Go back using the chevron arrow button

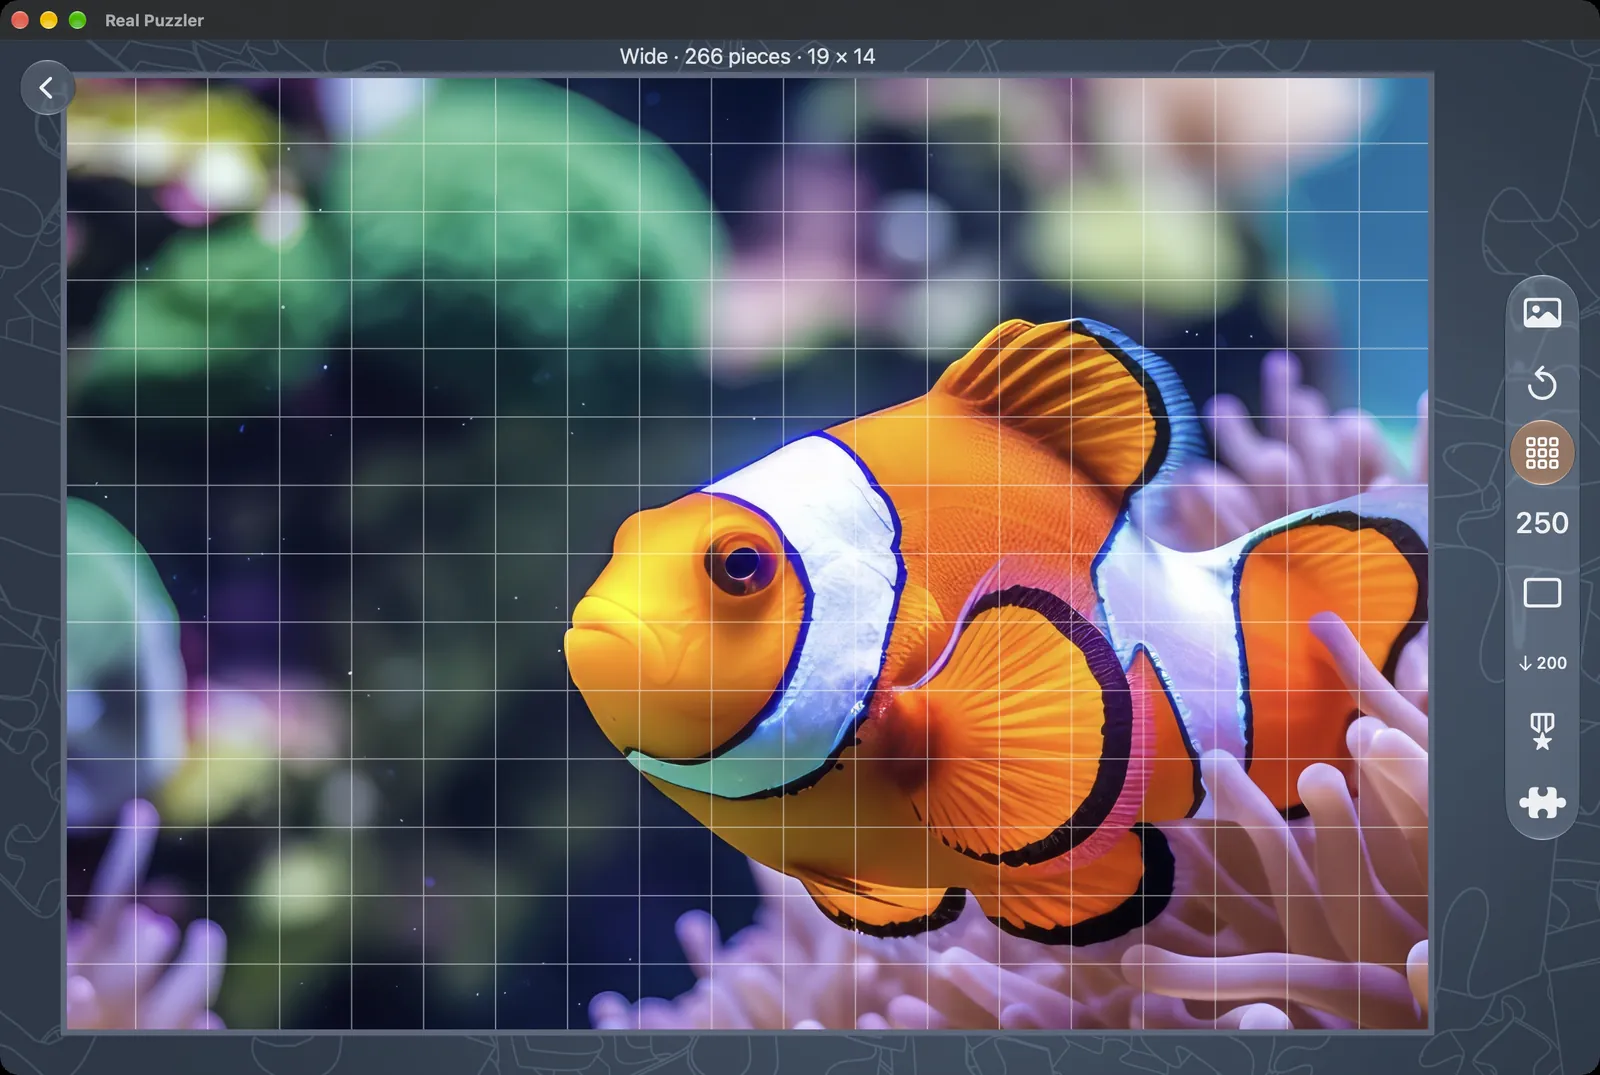[x=47, y=88]
